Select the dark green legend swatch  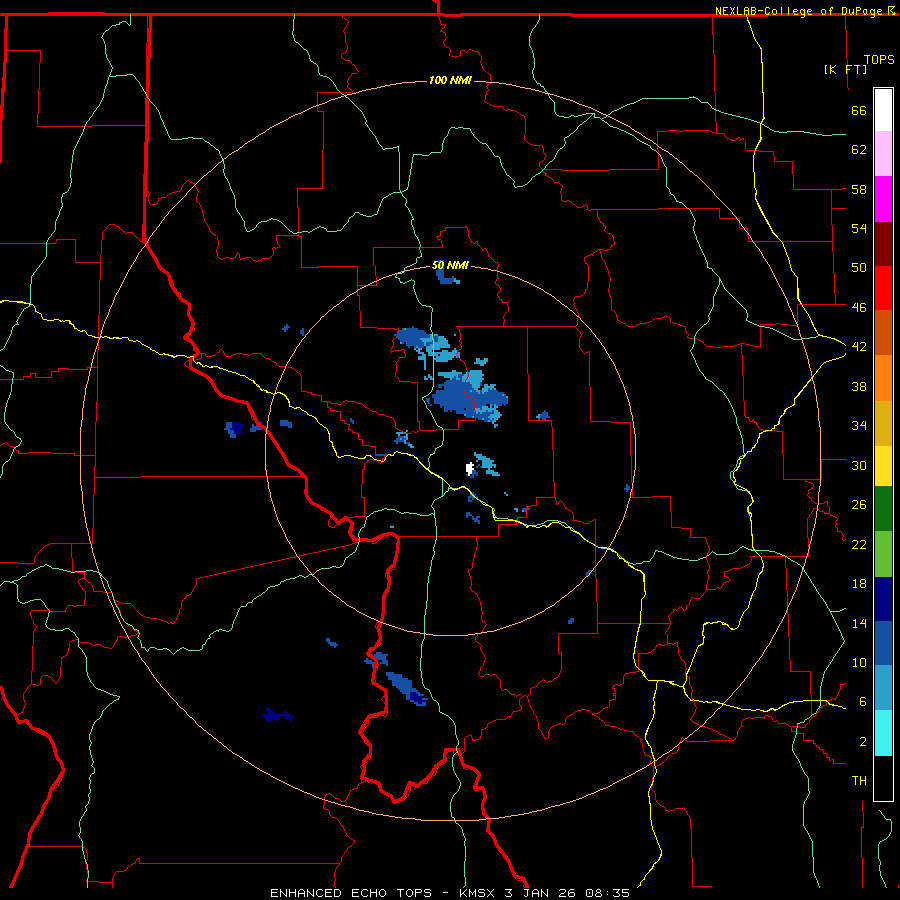pos(883,509)
